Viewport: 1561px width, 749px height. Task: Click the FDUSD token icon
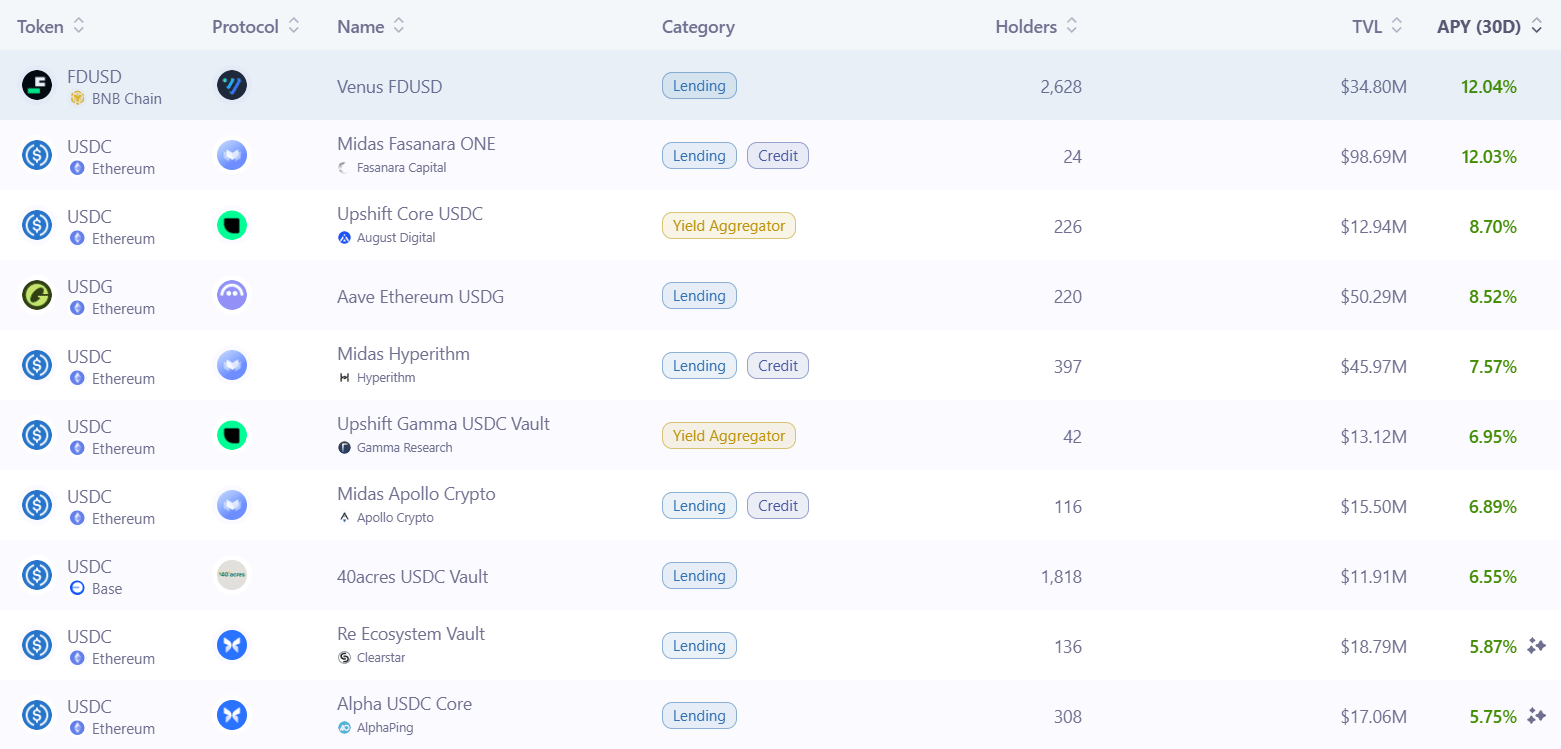point(37,85)
